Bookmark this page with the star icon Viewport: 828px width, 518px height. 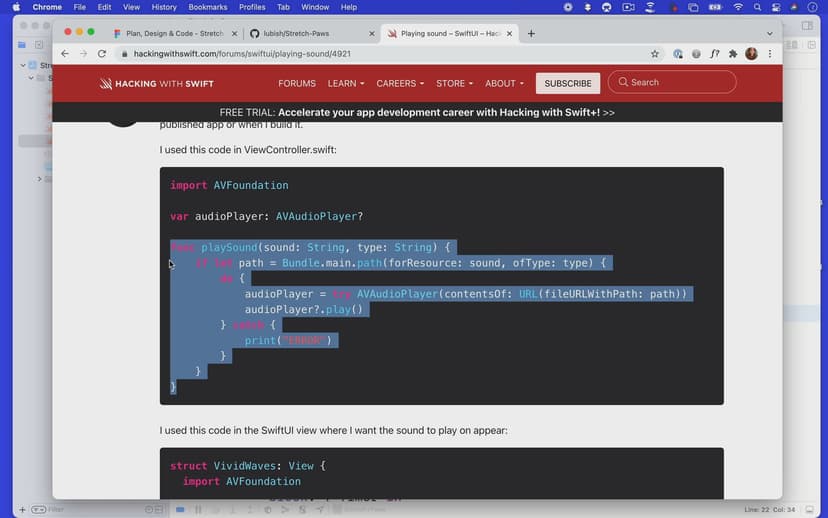click(x=655, y=54)
